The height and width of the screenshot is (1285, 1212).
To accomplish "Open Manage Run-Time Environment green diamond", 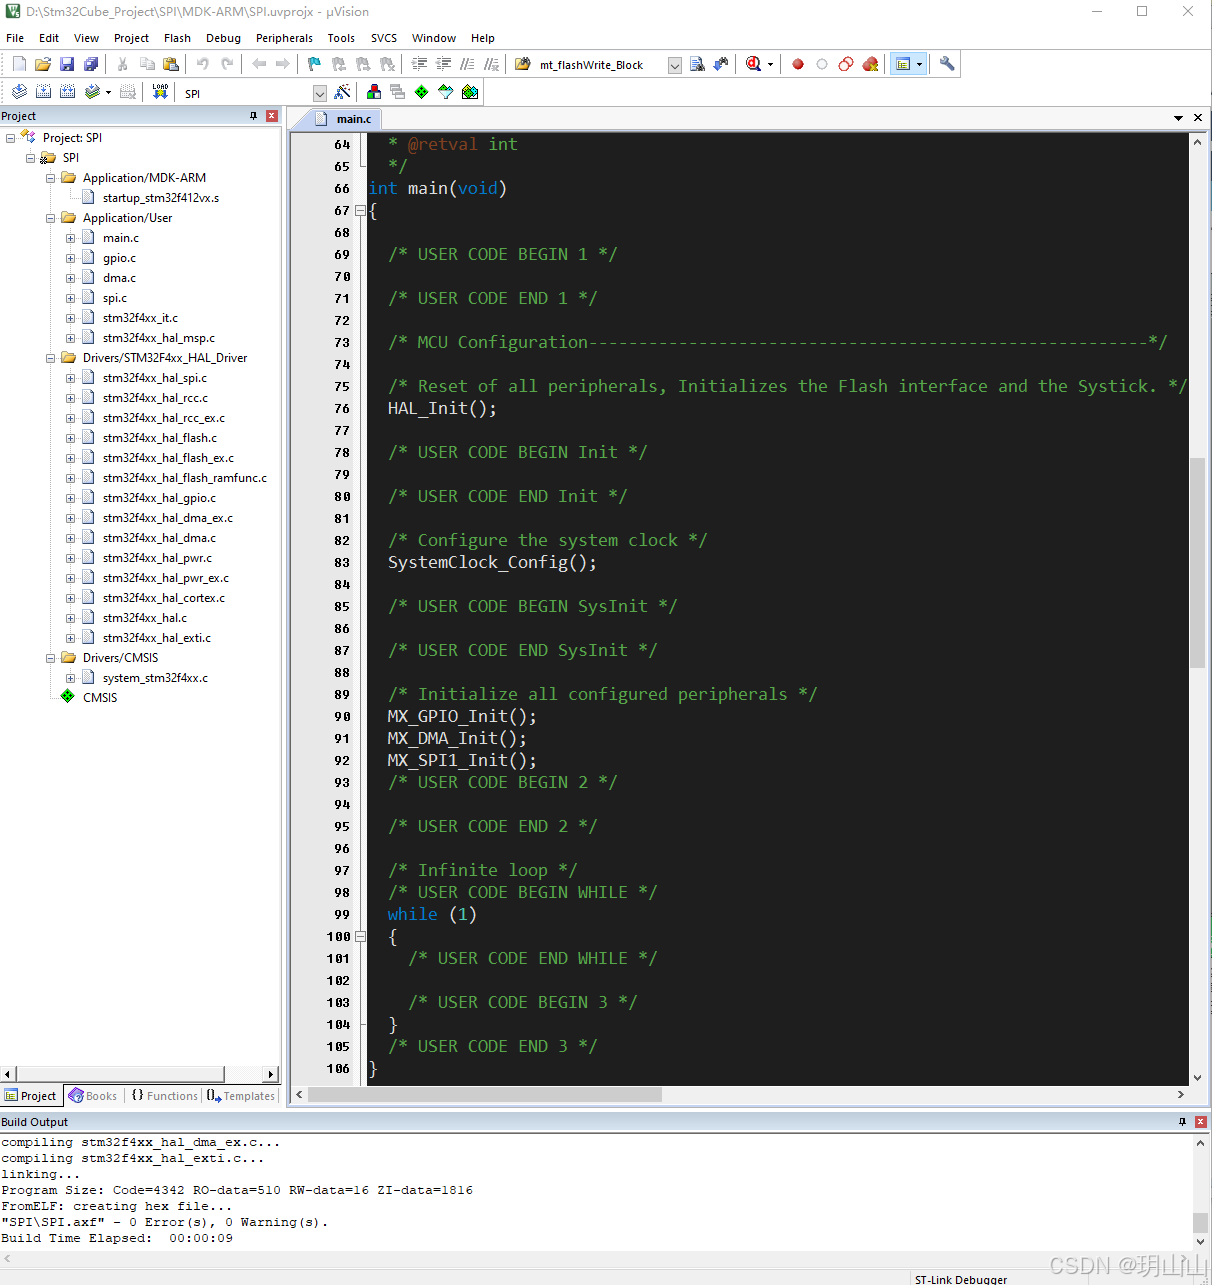I will (422, 92).
